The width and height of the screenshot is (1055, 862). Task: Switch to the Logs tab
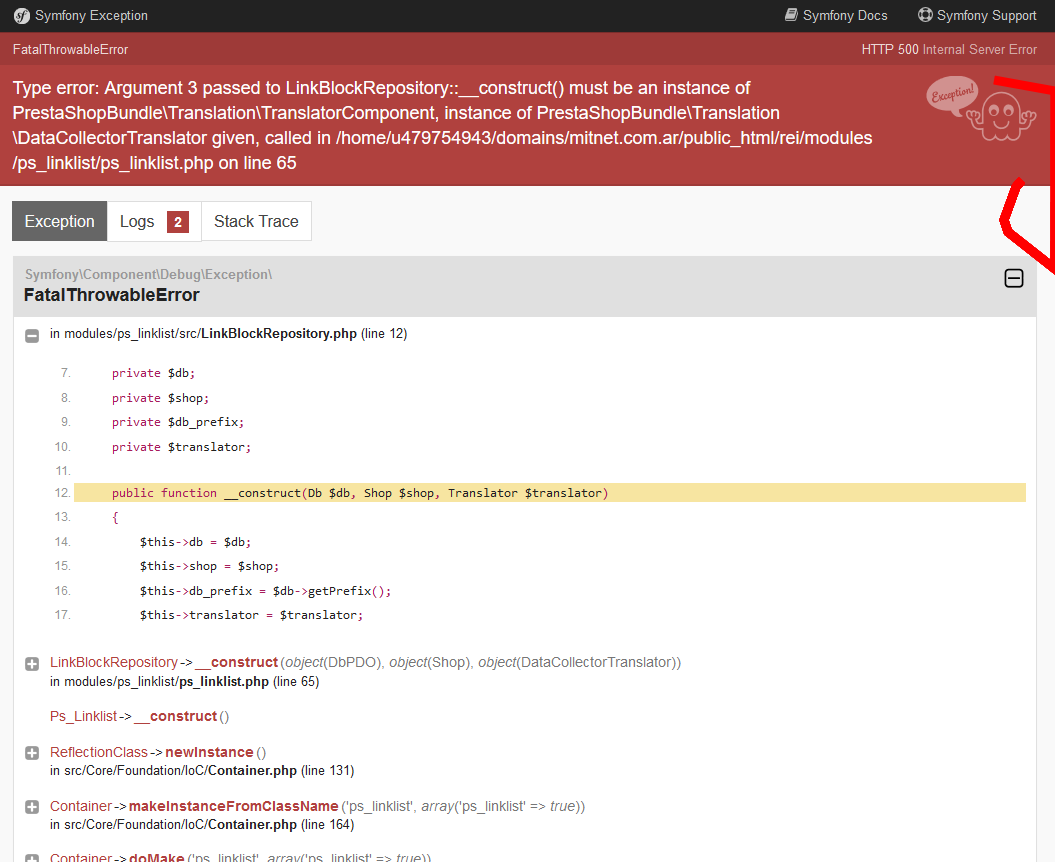tap(154, 221)
